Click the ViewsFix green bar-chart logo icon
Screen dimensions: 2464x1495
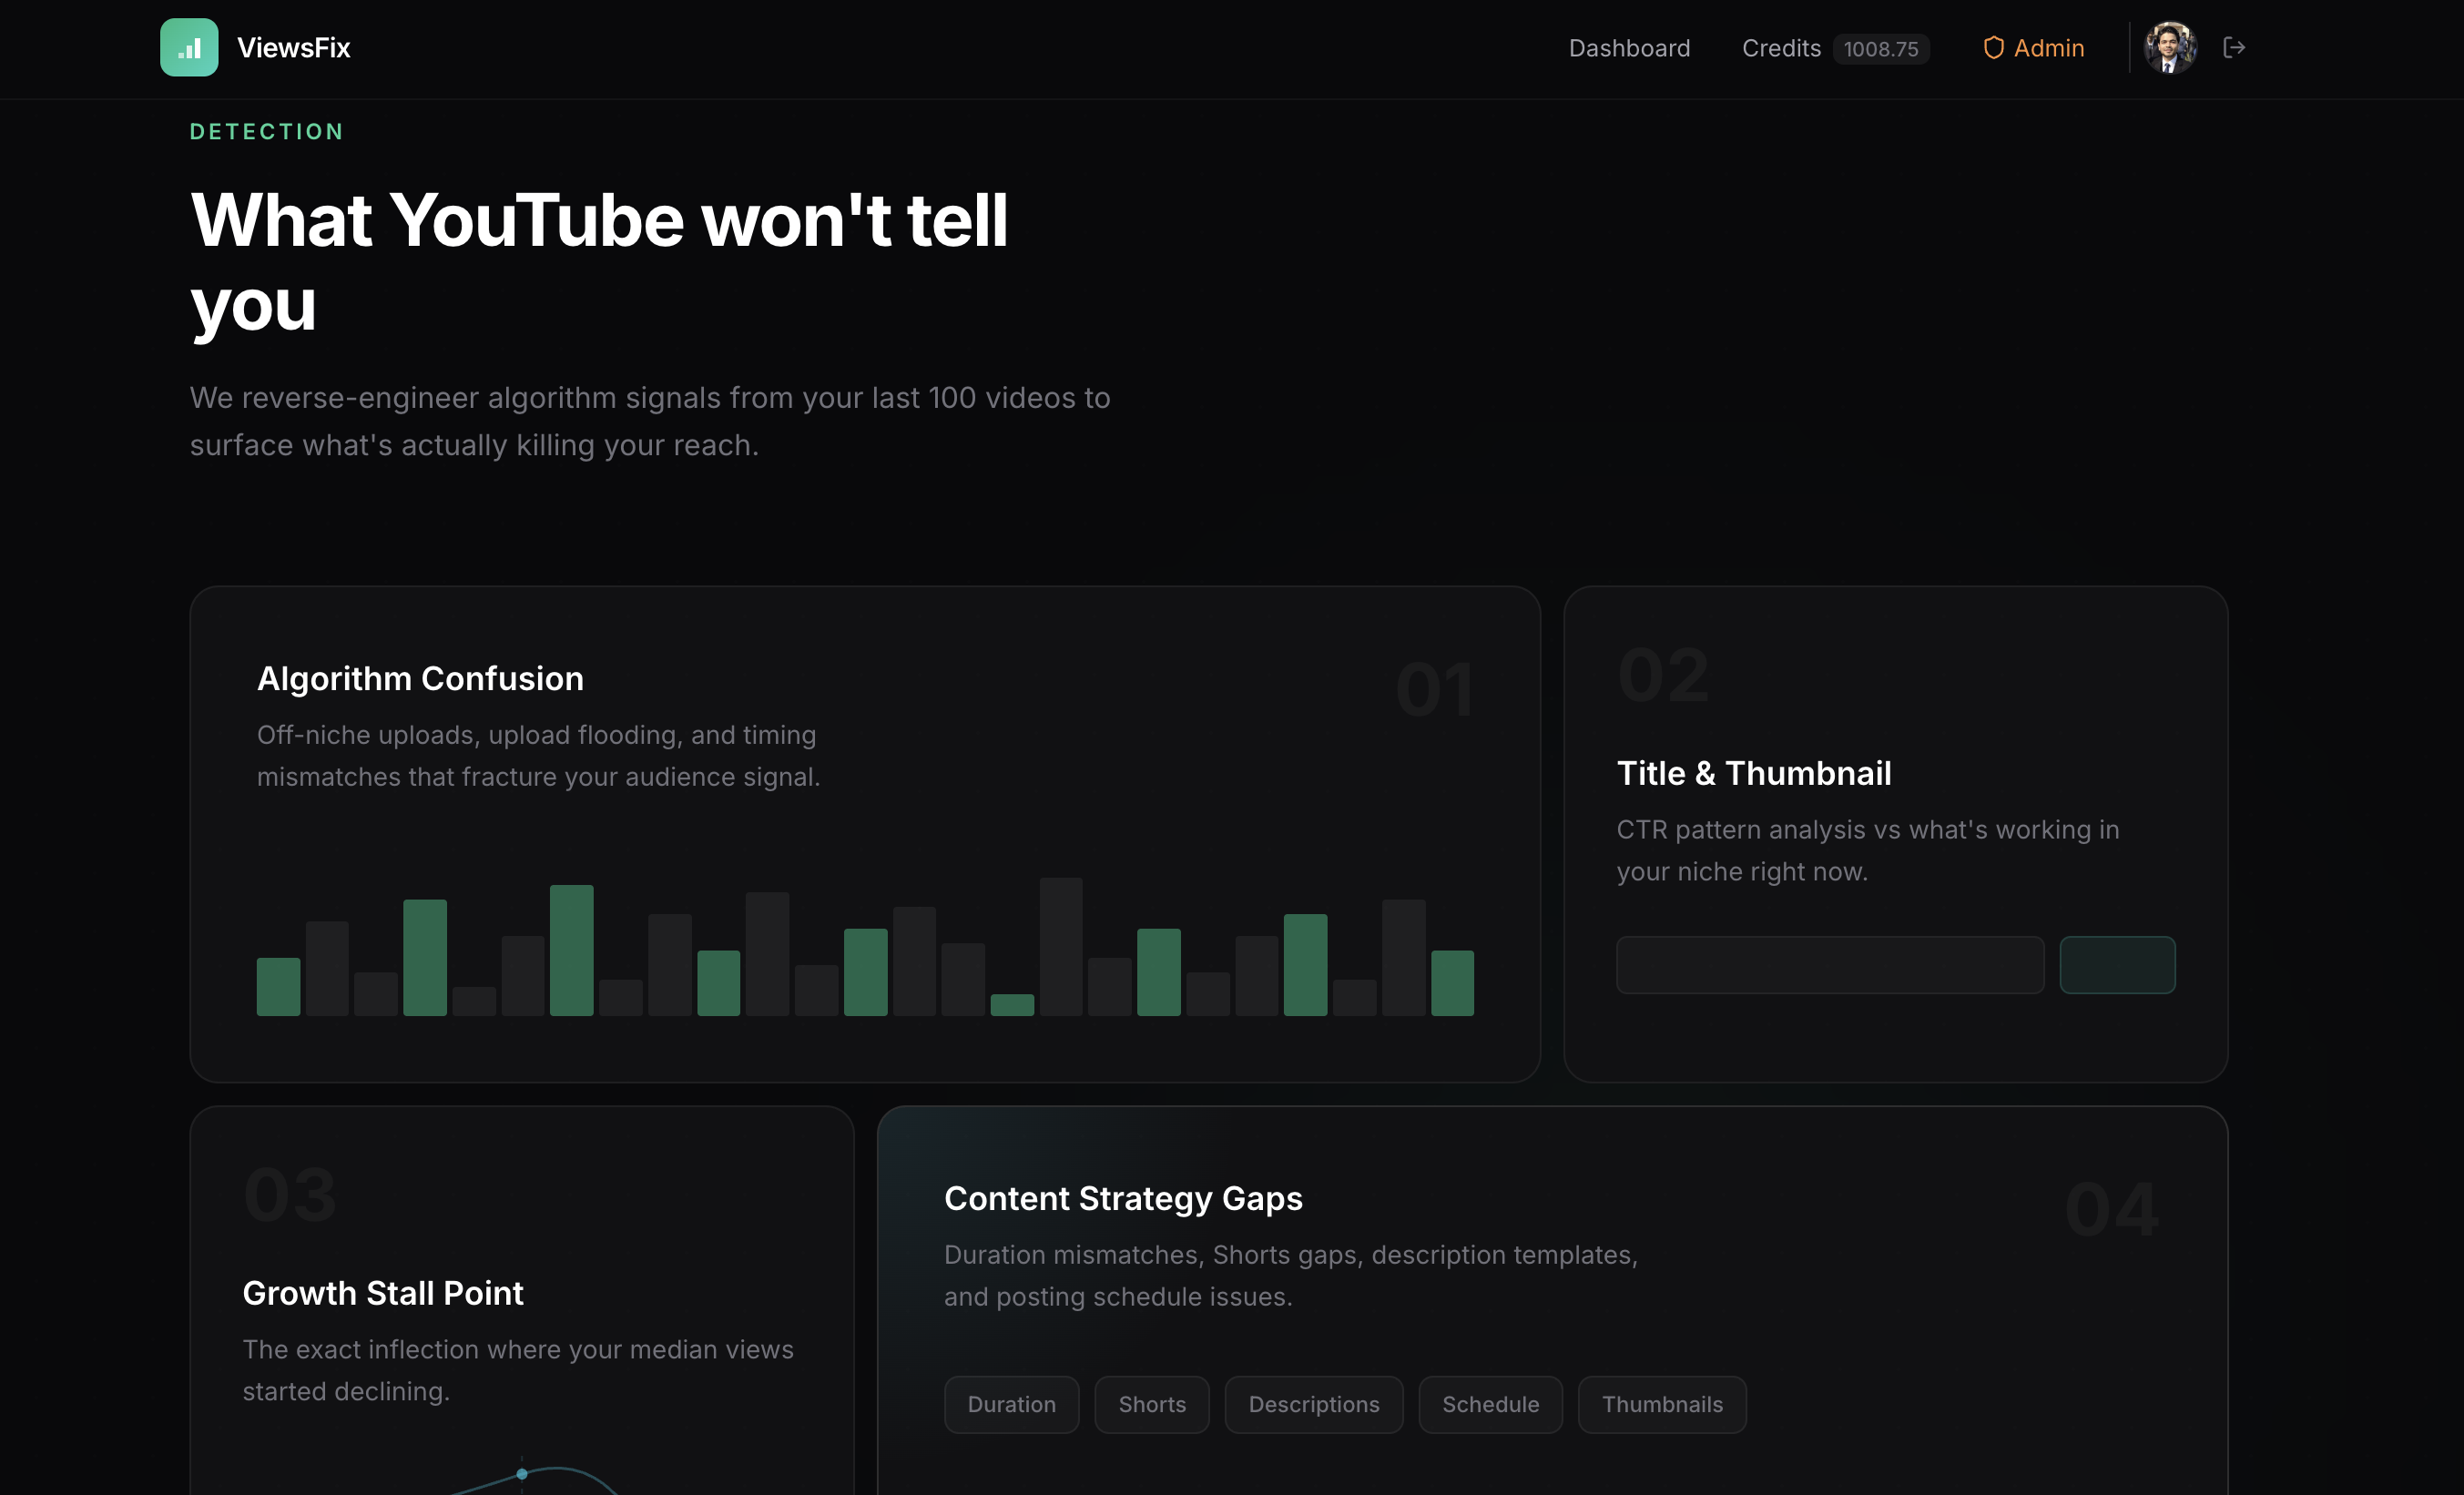[189, 47]
